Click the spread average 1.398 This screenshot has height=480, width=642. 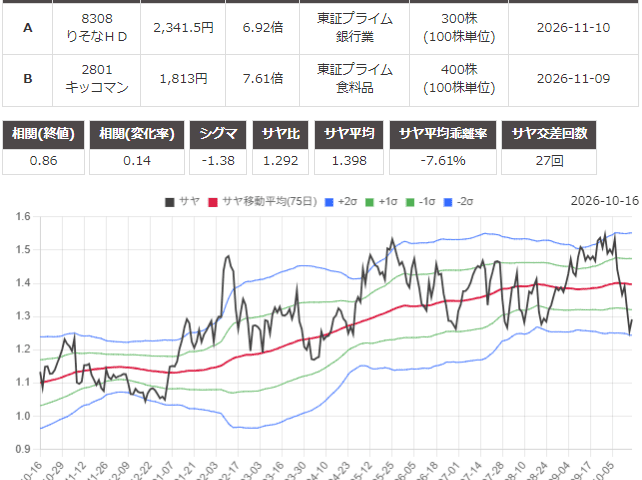(349, 161)
